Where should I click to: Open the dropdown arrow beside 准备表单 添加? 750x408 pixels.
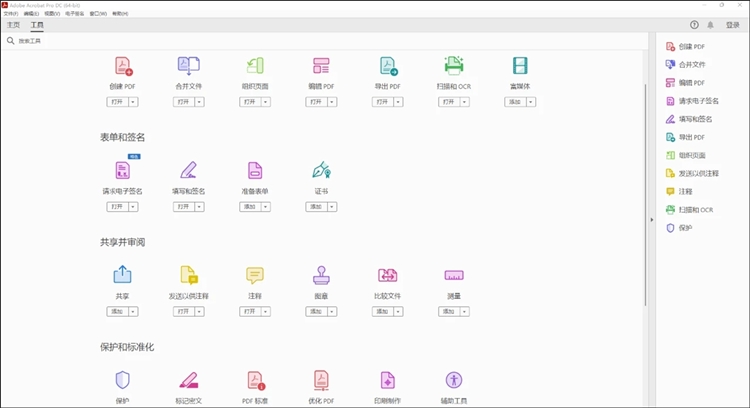click(266, 207)
